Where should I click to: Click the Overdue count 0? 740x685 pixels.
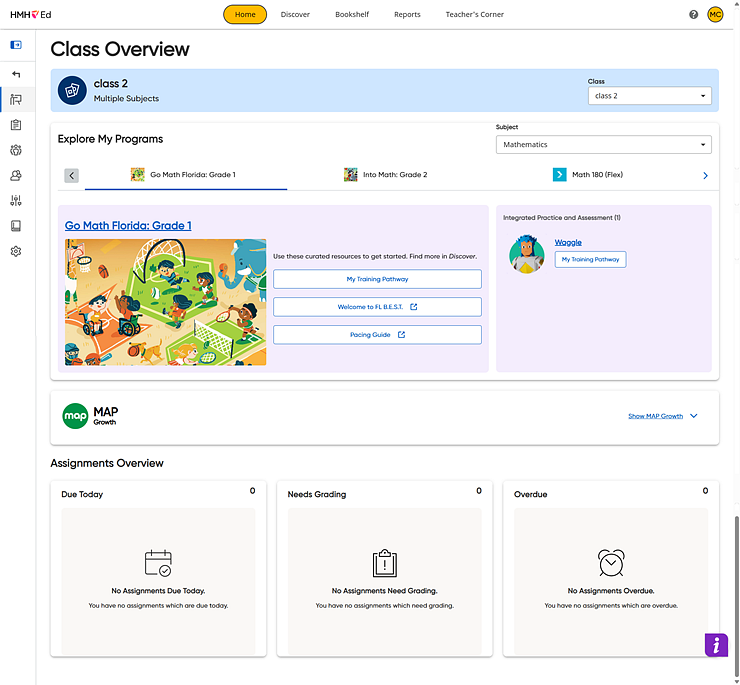[x=705, y=491]
